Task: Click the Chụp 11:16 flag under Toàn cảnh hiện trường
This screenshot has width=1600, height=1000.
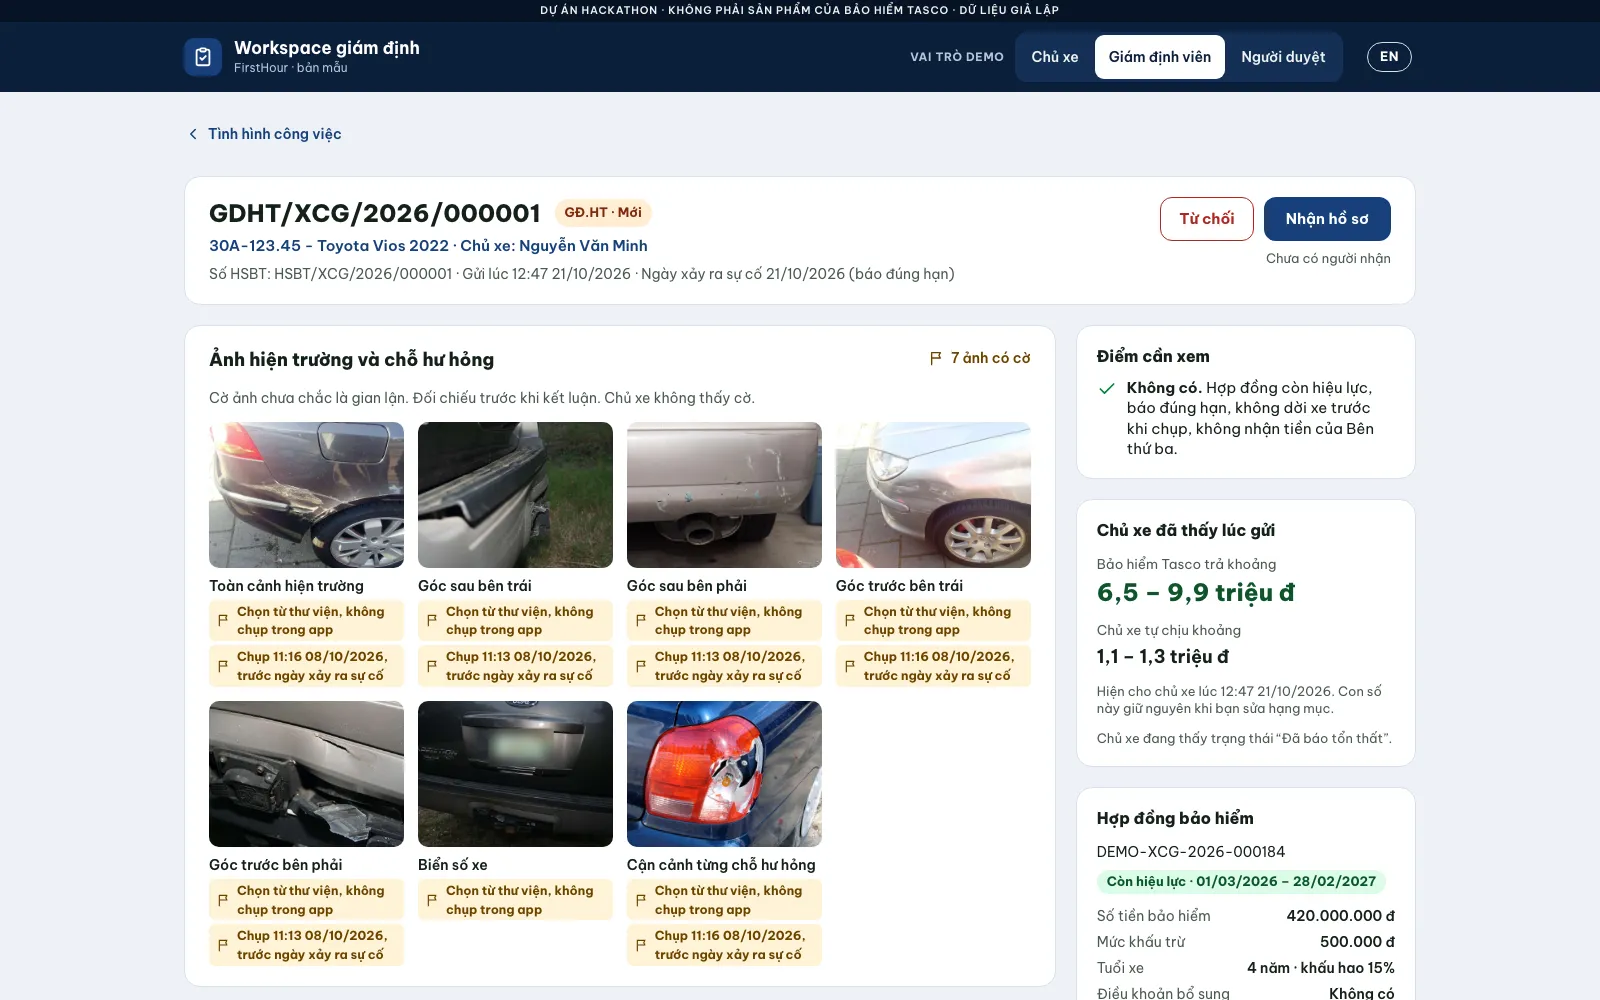Action: click(306, 666)
